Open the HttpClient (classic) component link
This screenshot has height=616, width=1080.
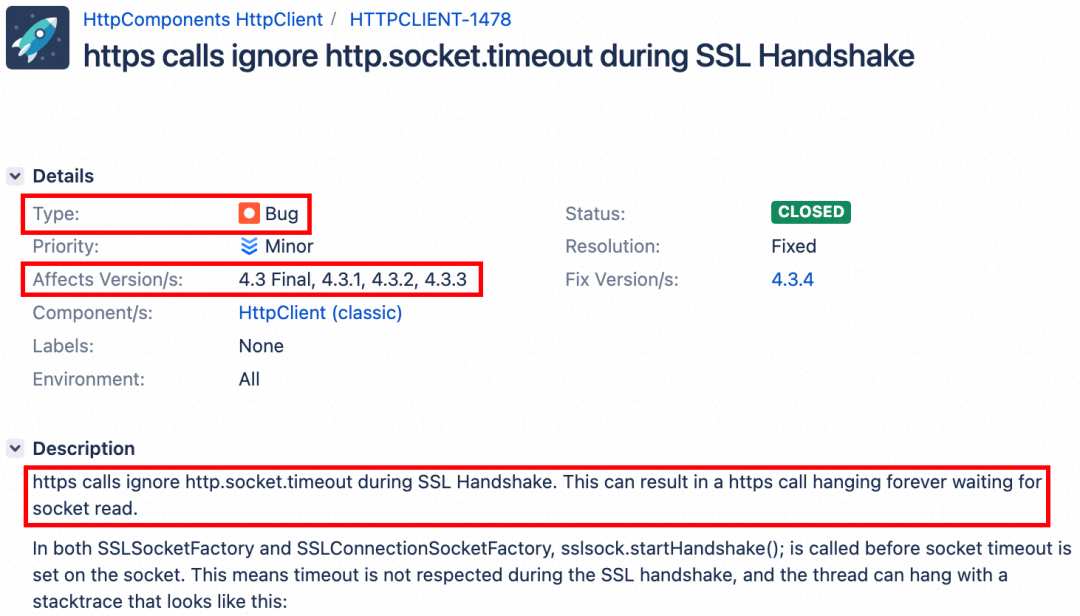click(x=320, y=313)
